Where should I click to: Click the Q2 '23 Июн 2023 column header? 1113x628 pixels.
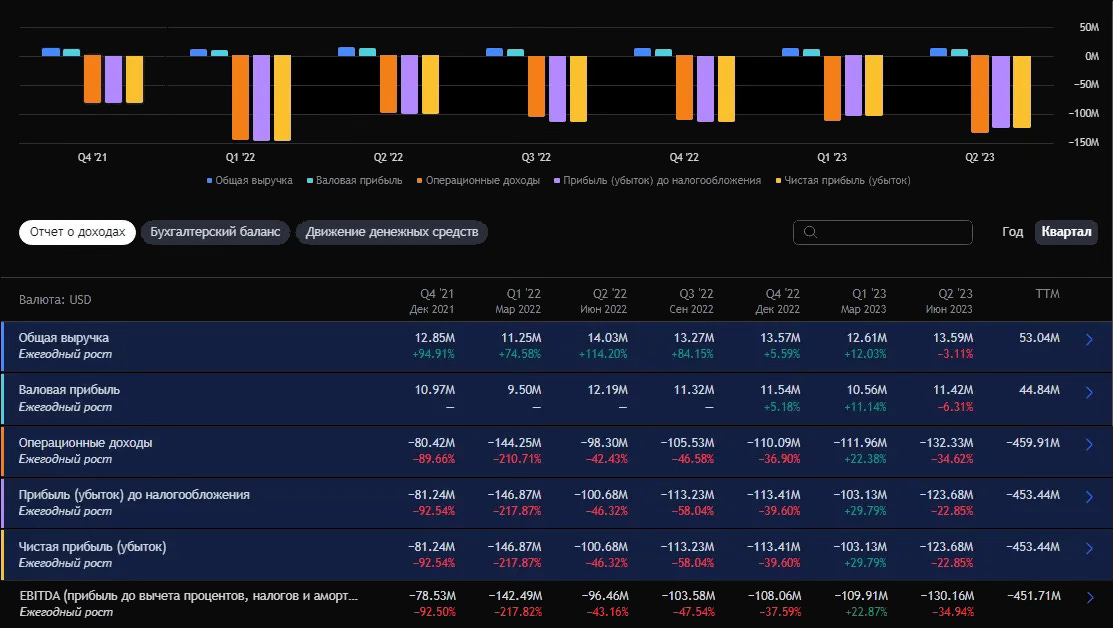pos(949,301)
